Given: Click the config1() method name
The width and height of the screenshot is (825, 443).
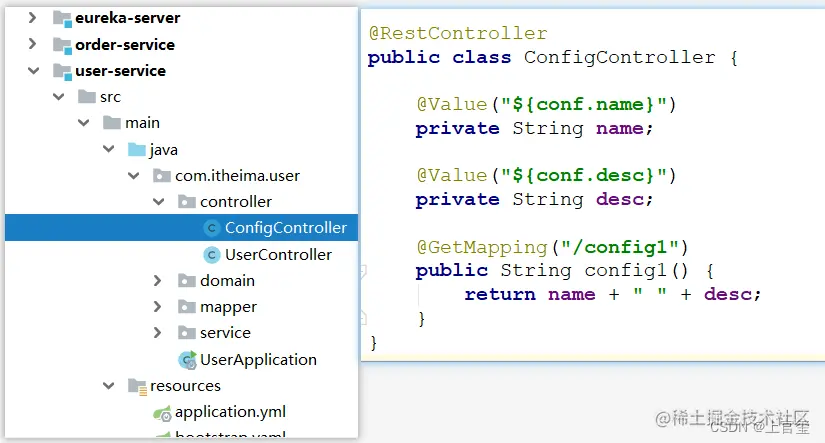Looking at the screenshot, I should click(625, 270).
